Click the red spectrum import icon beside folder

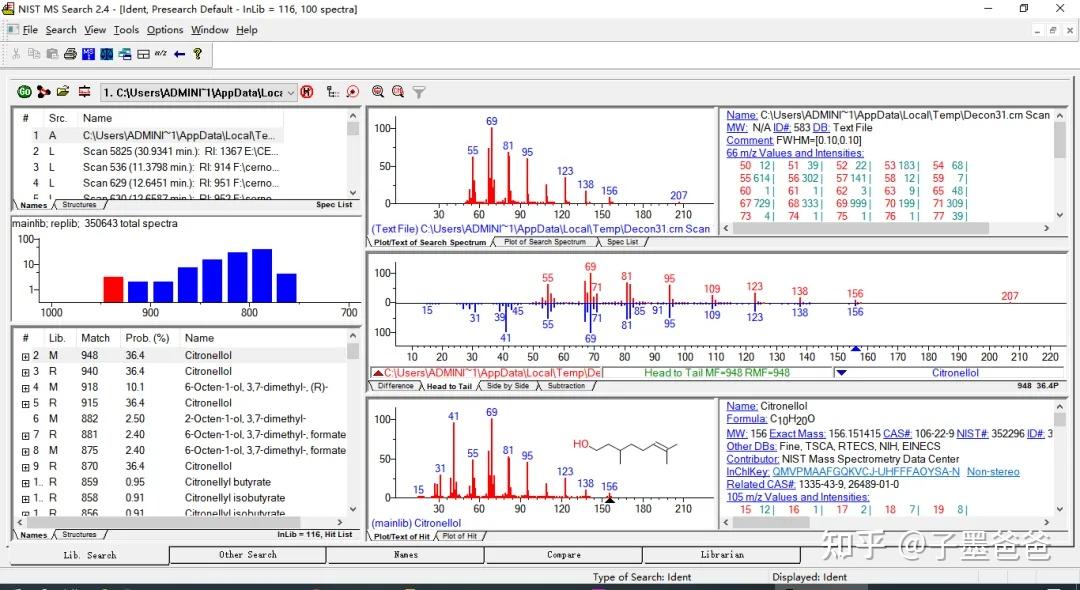pyautogui.click(x=84, y=92)
